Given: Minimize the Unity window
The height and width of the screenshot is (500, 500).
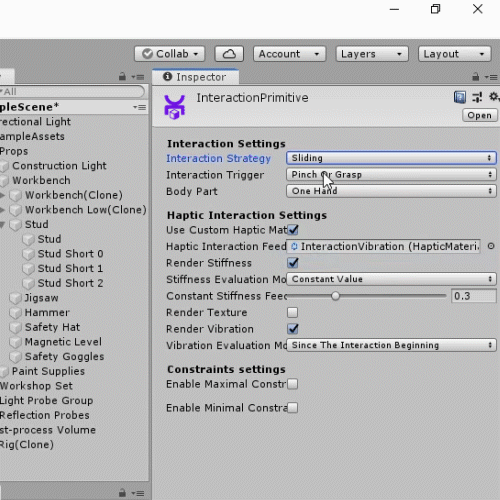Looking at the screenshot, I should point(394,9).
